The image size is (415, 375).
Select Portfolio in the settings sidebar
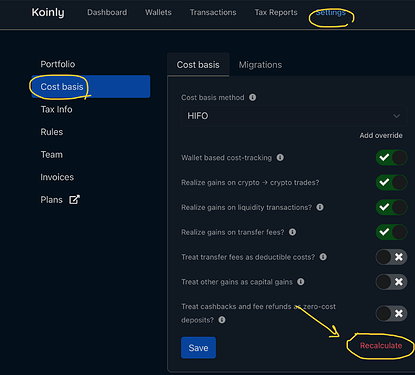pyautogui.click(x=58, y=64)
